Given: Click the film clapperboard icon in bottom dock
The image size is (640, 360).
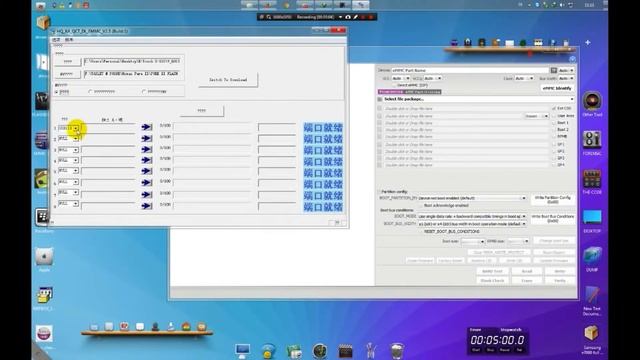Looking at the screenshot, I should click(345, 351).
